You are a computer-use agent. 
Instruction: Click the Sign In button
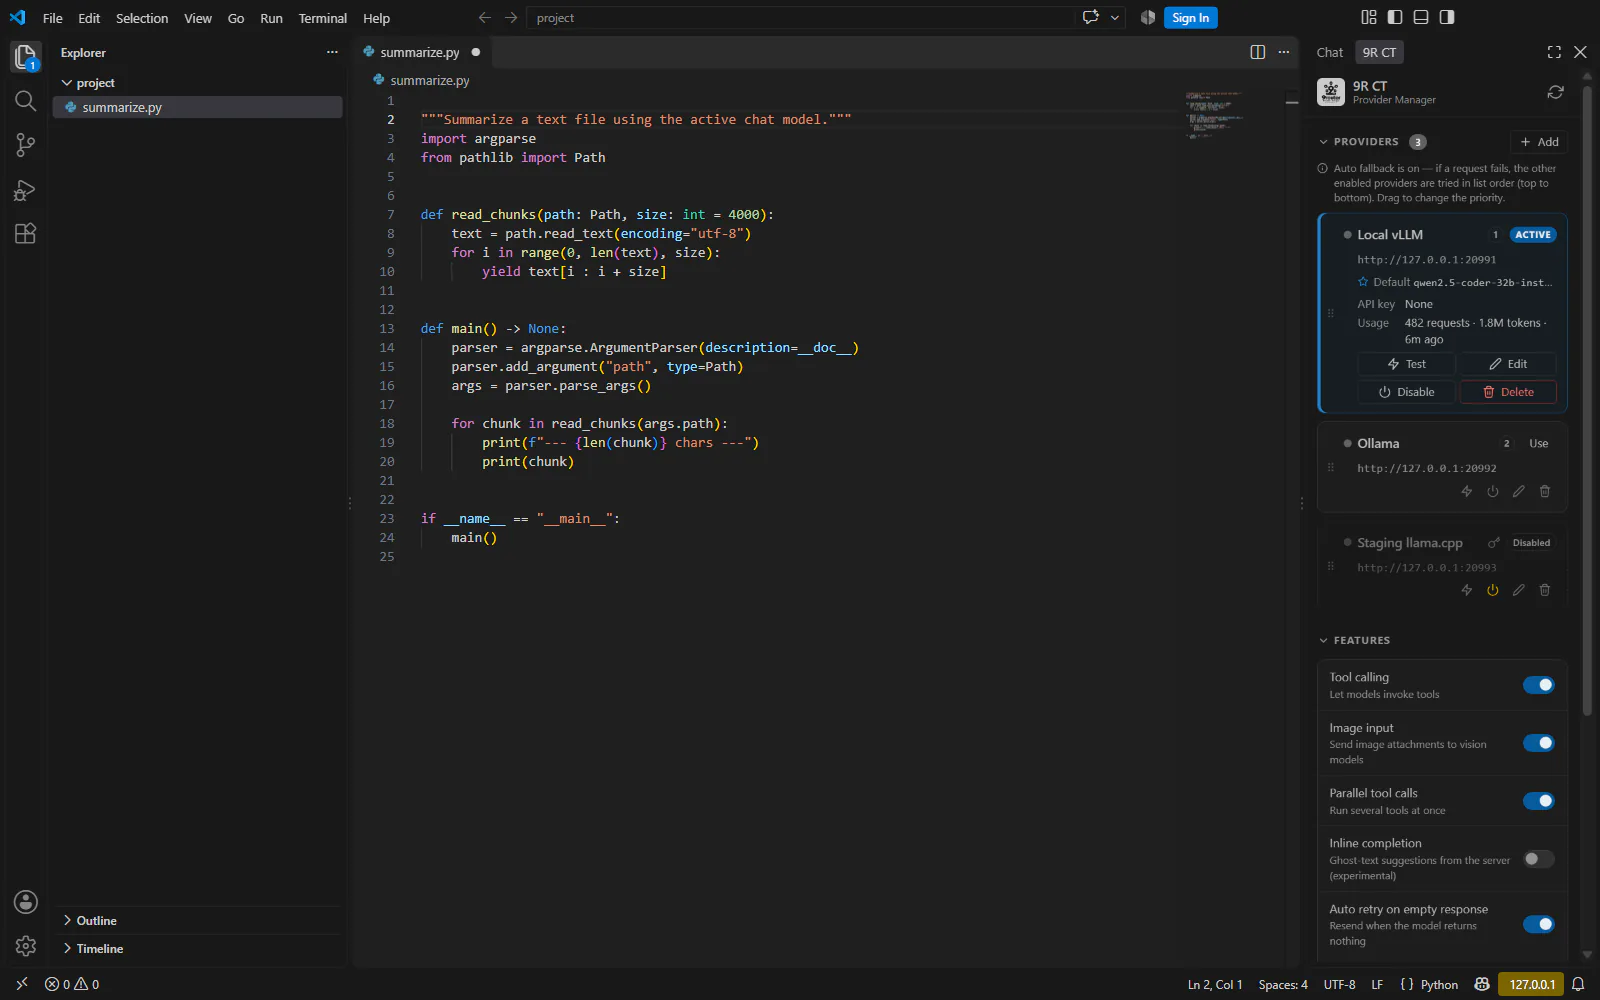pos(1190,17)
